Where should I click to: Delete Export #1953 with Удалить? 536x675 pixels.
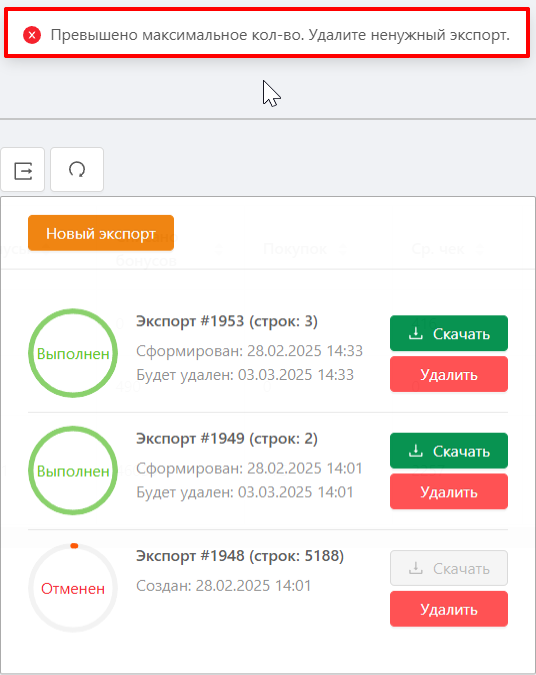(449, 374)
